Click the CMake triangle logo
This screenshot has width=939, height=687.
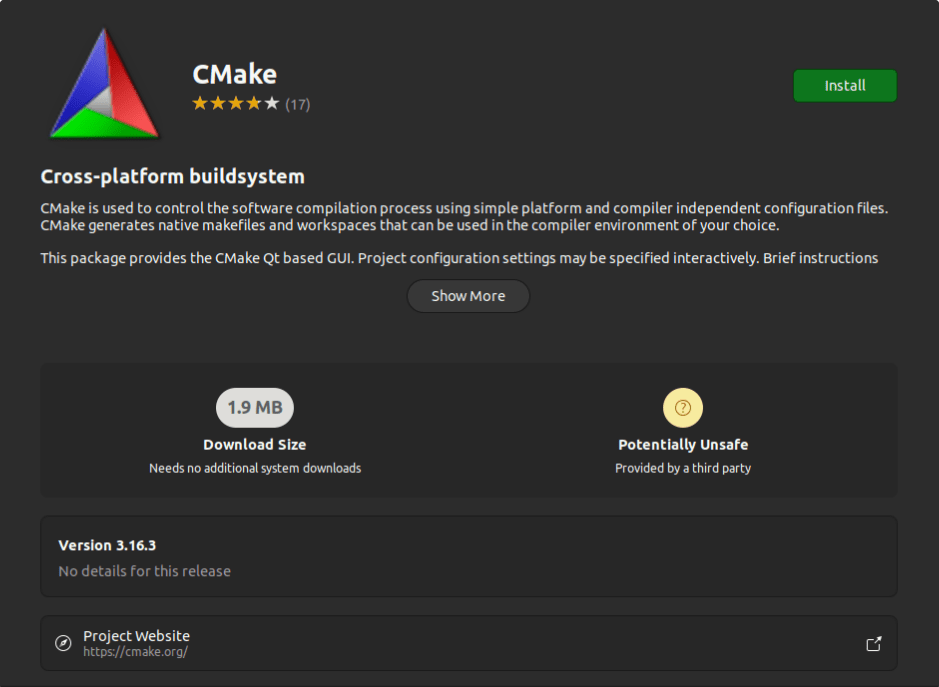104,83
